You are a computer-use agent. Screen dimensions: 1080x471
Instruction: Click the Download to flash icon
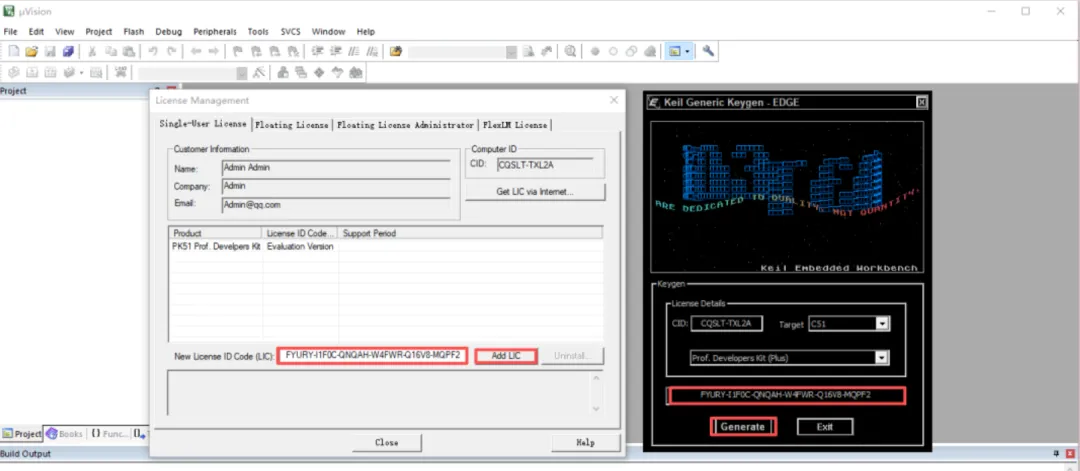click(121, 72)
